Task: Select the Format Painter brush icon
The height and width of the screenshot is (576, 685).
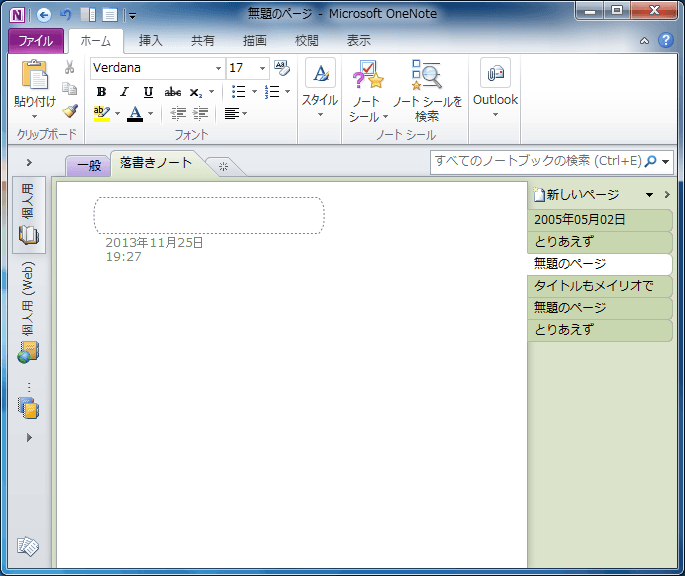Action: click(x=69, y=111)
